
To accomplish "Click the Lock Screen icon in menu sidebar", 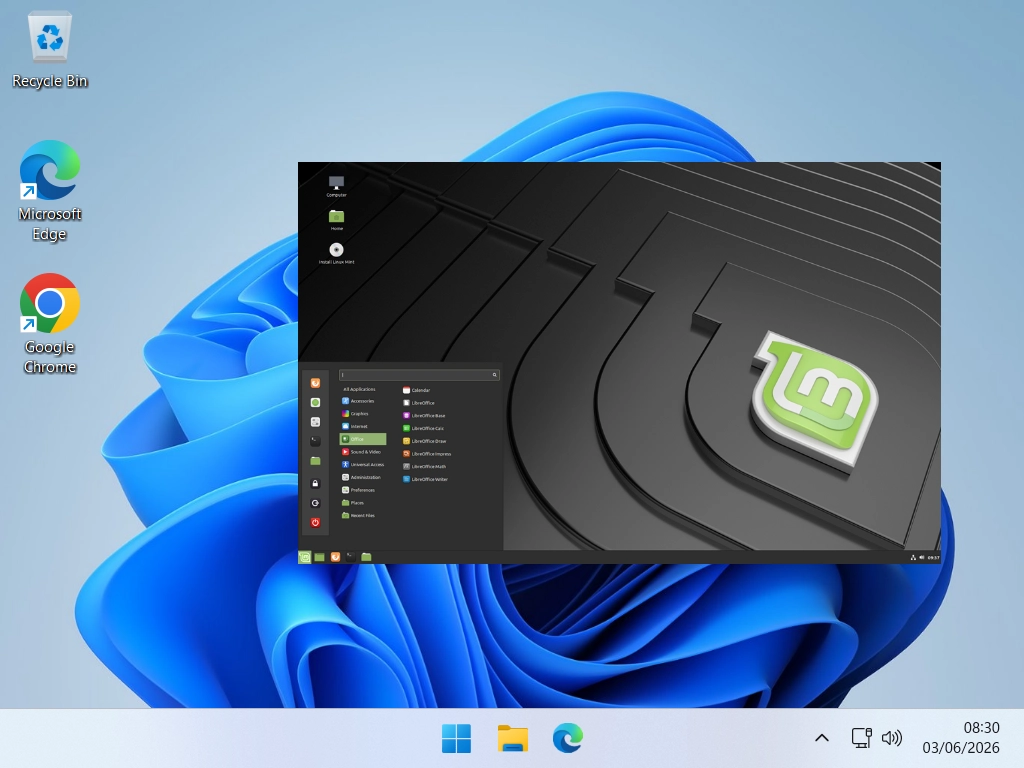I will [315, 484].
